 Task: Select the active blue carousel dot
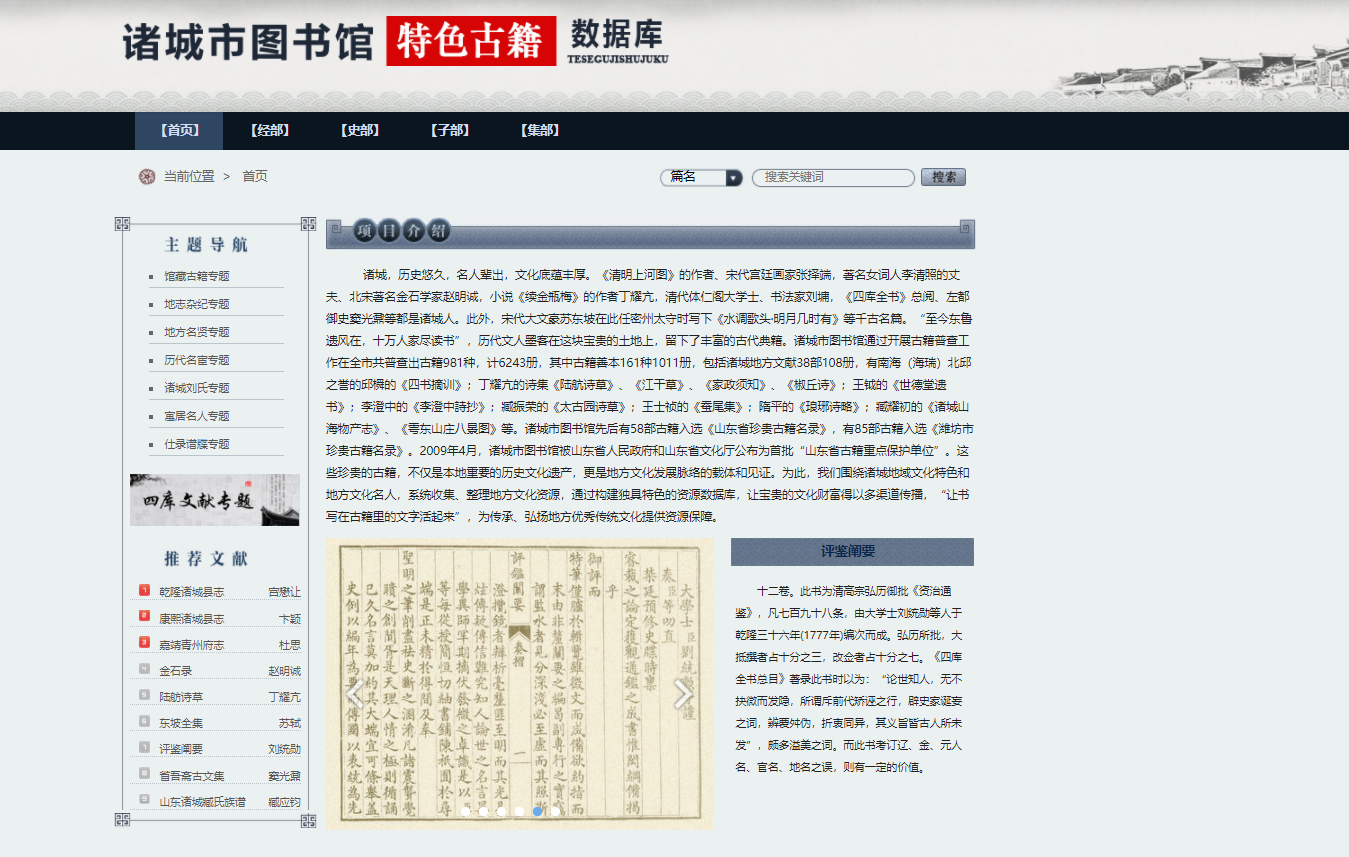pos(537,811)
